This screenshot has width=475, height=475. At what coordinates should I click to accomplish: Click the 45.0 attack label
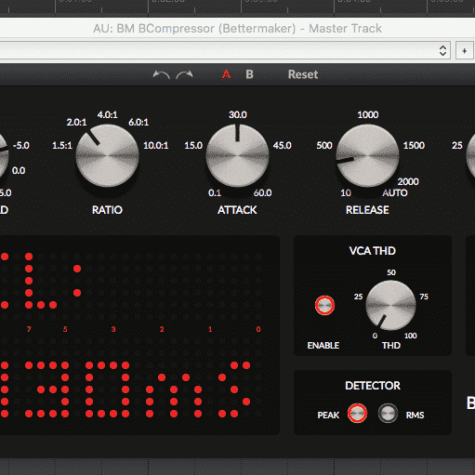point(282,146)
